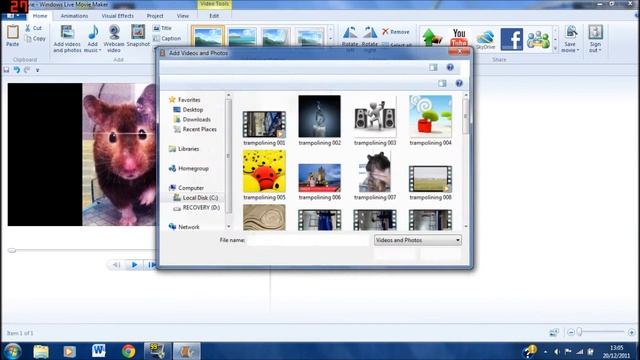
Task: Click the quick access Save icon
Action: [6, 70]
